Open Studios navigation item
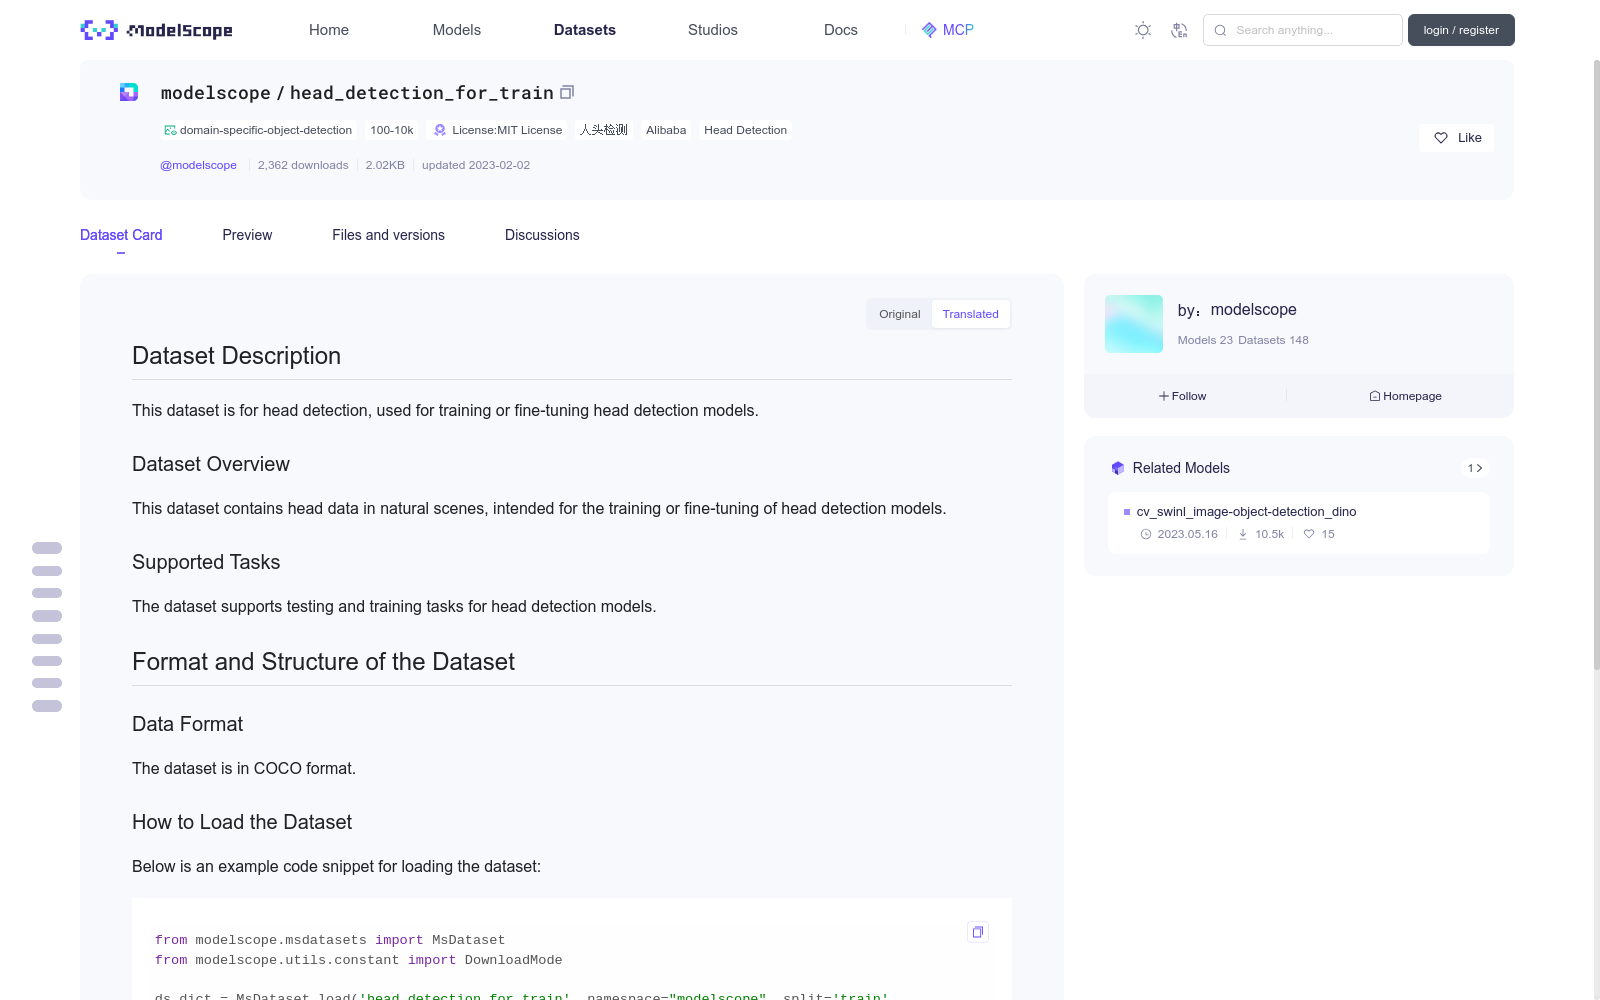Screen dimensions: 1600x1000 click(713, 30)
